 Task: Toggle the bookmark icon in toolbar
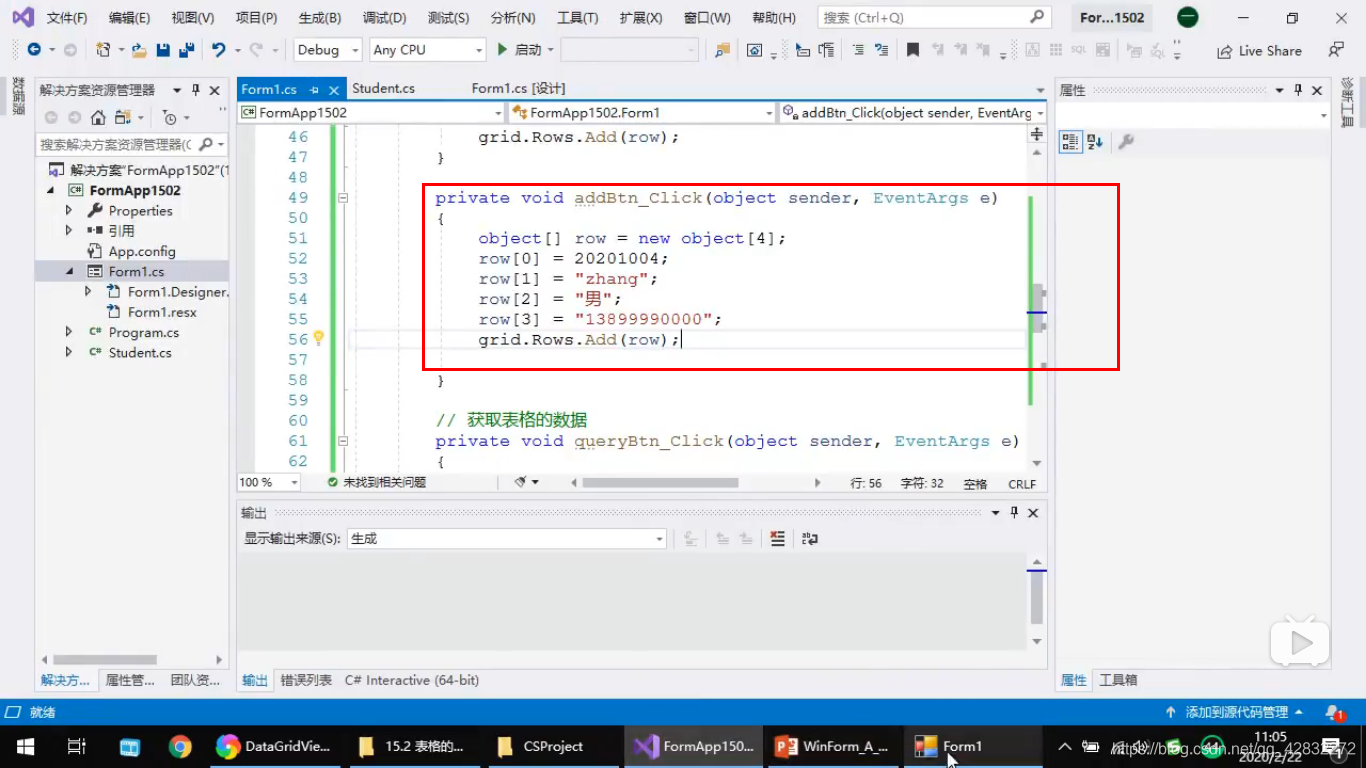point(912,50)
